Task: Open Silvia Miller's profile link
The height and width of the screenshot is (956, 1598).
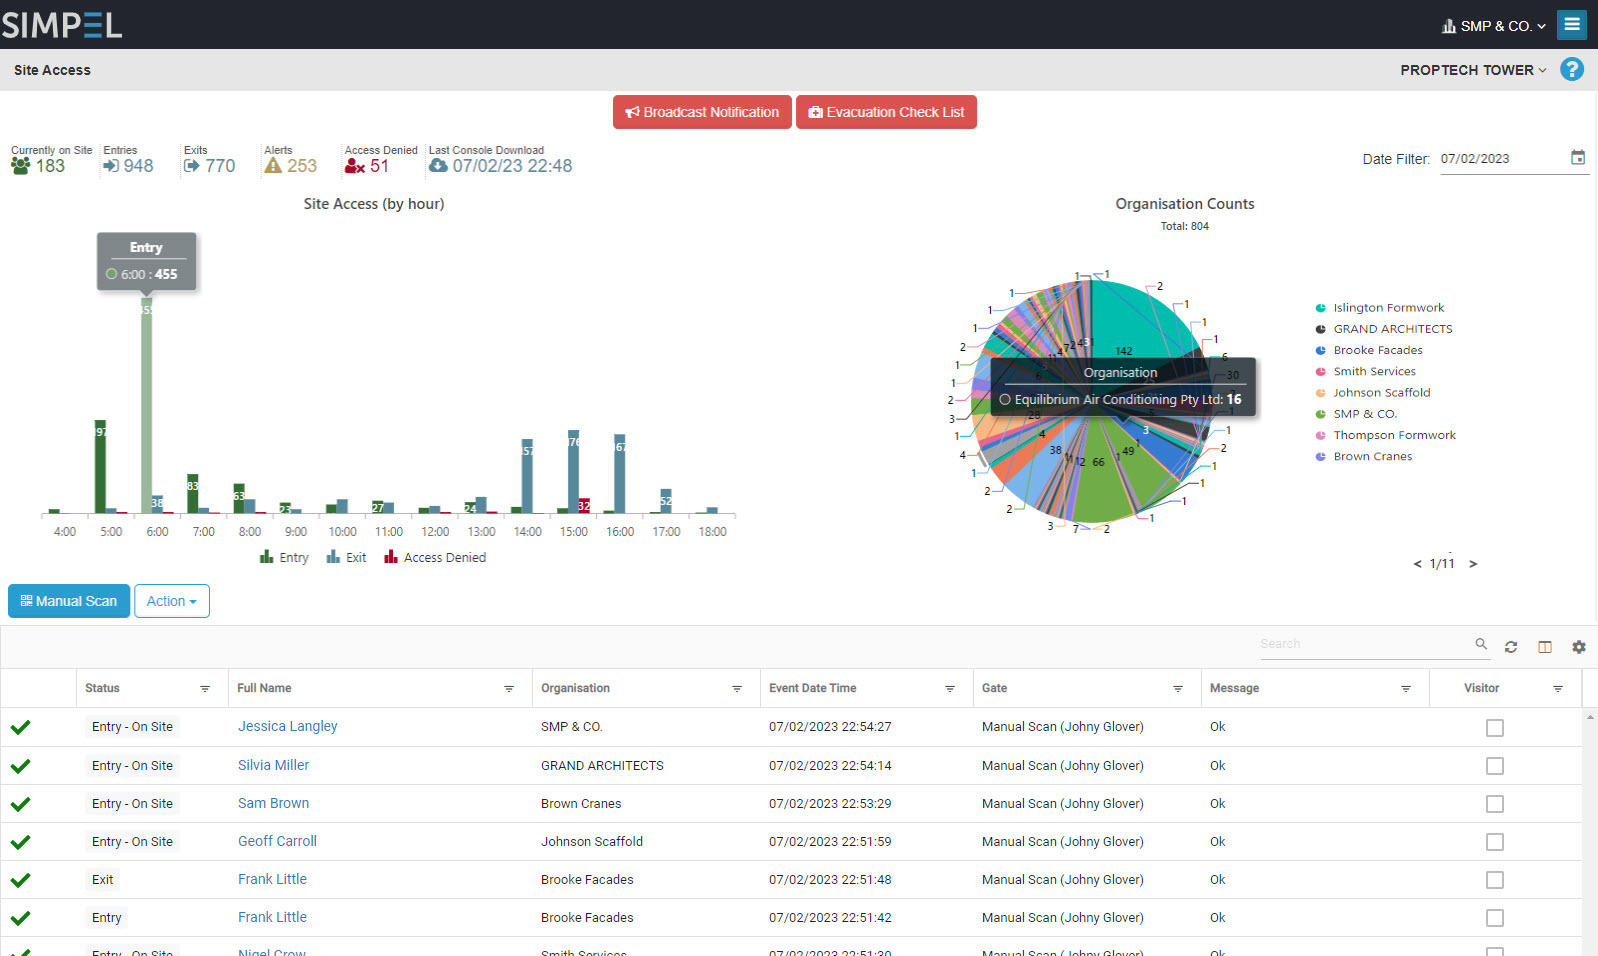Action: [273, 765]
